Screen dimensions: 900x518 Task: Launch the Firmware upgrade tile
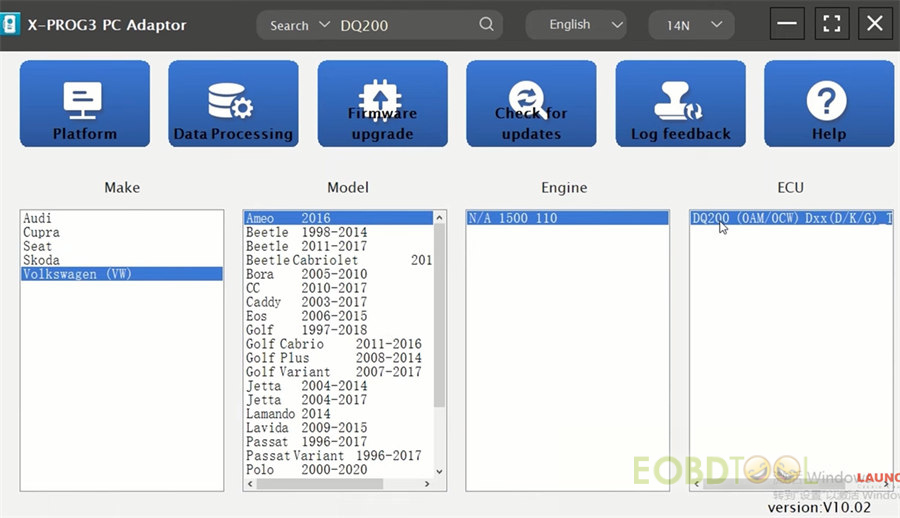pyautogui.click(x=382, y=103)
